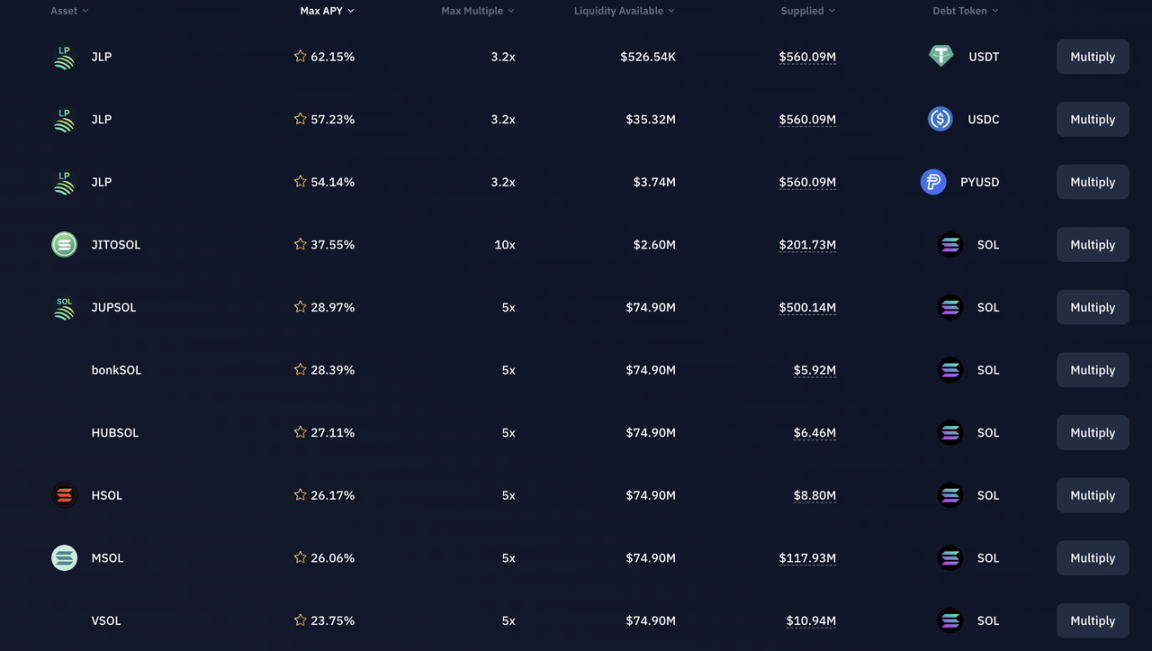Sort by Asset column header

(69, 11)
